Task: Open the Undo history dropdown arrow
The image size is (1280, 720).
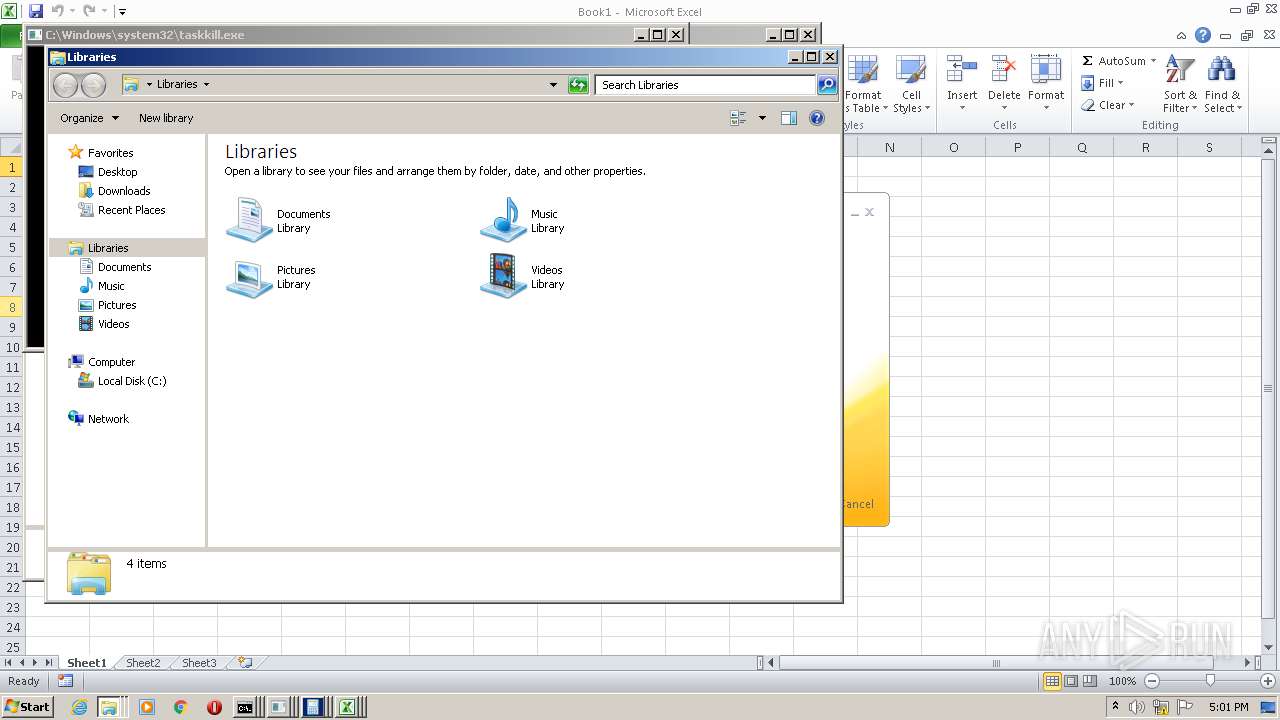Action: click(72, 11)
